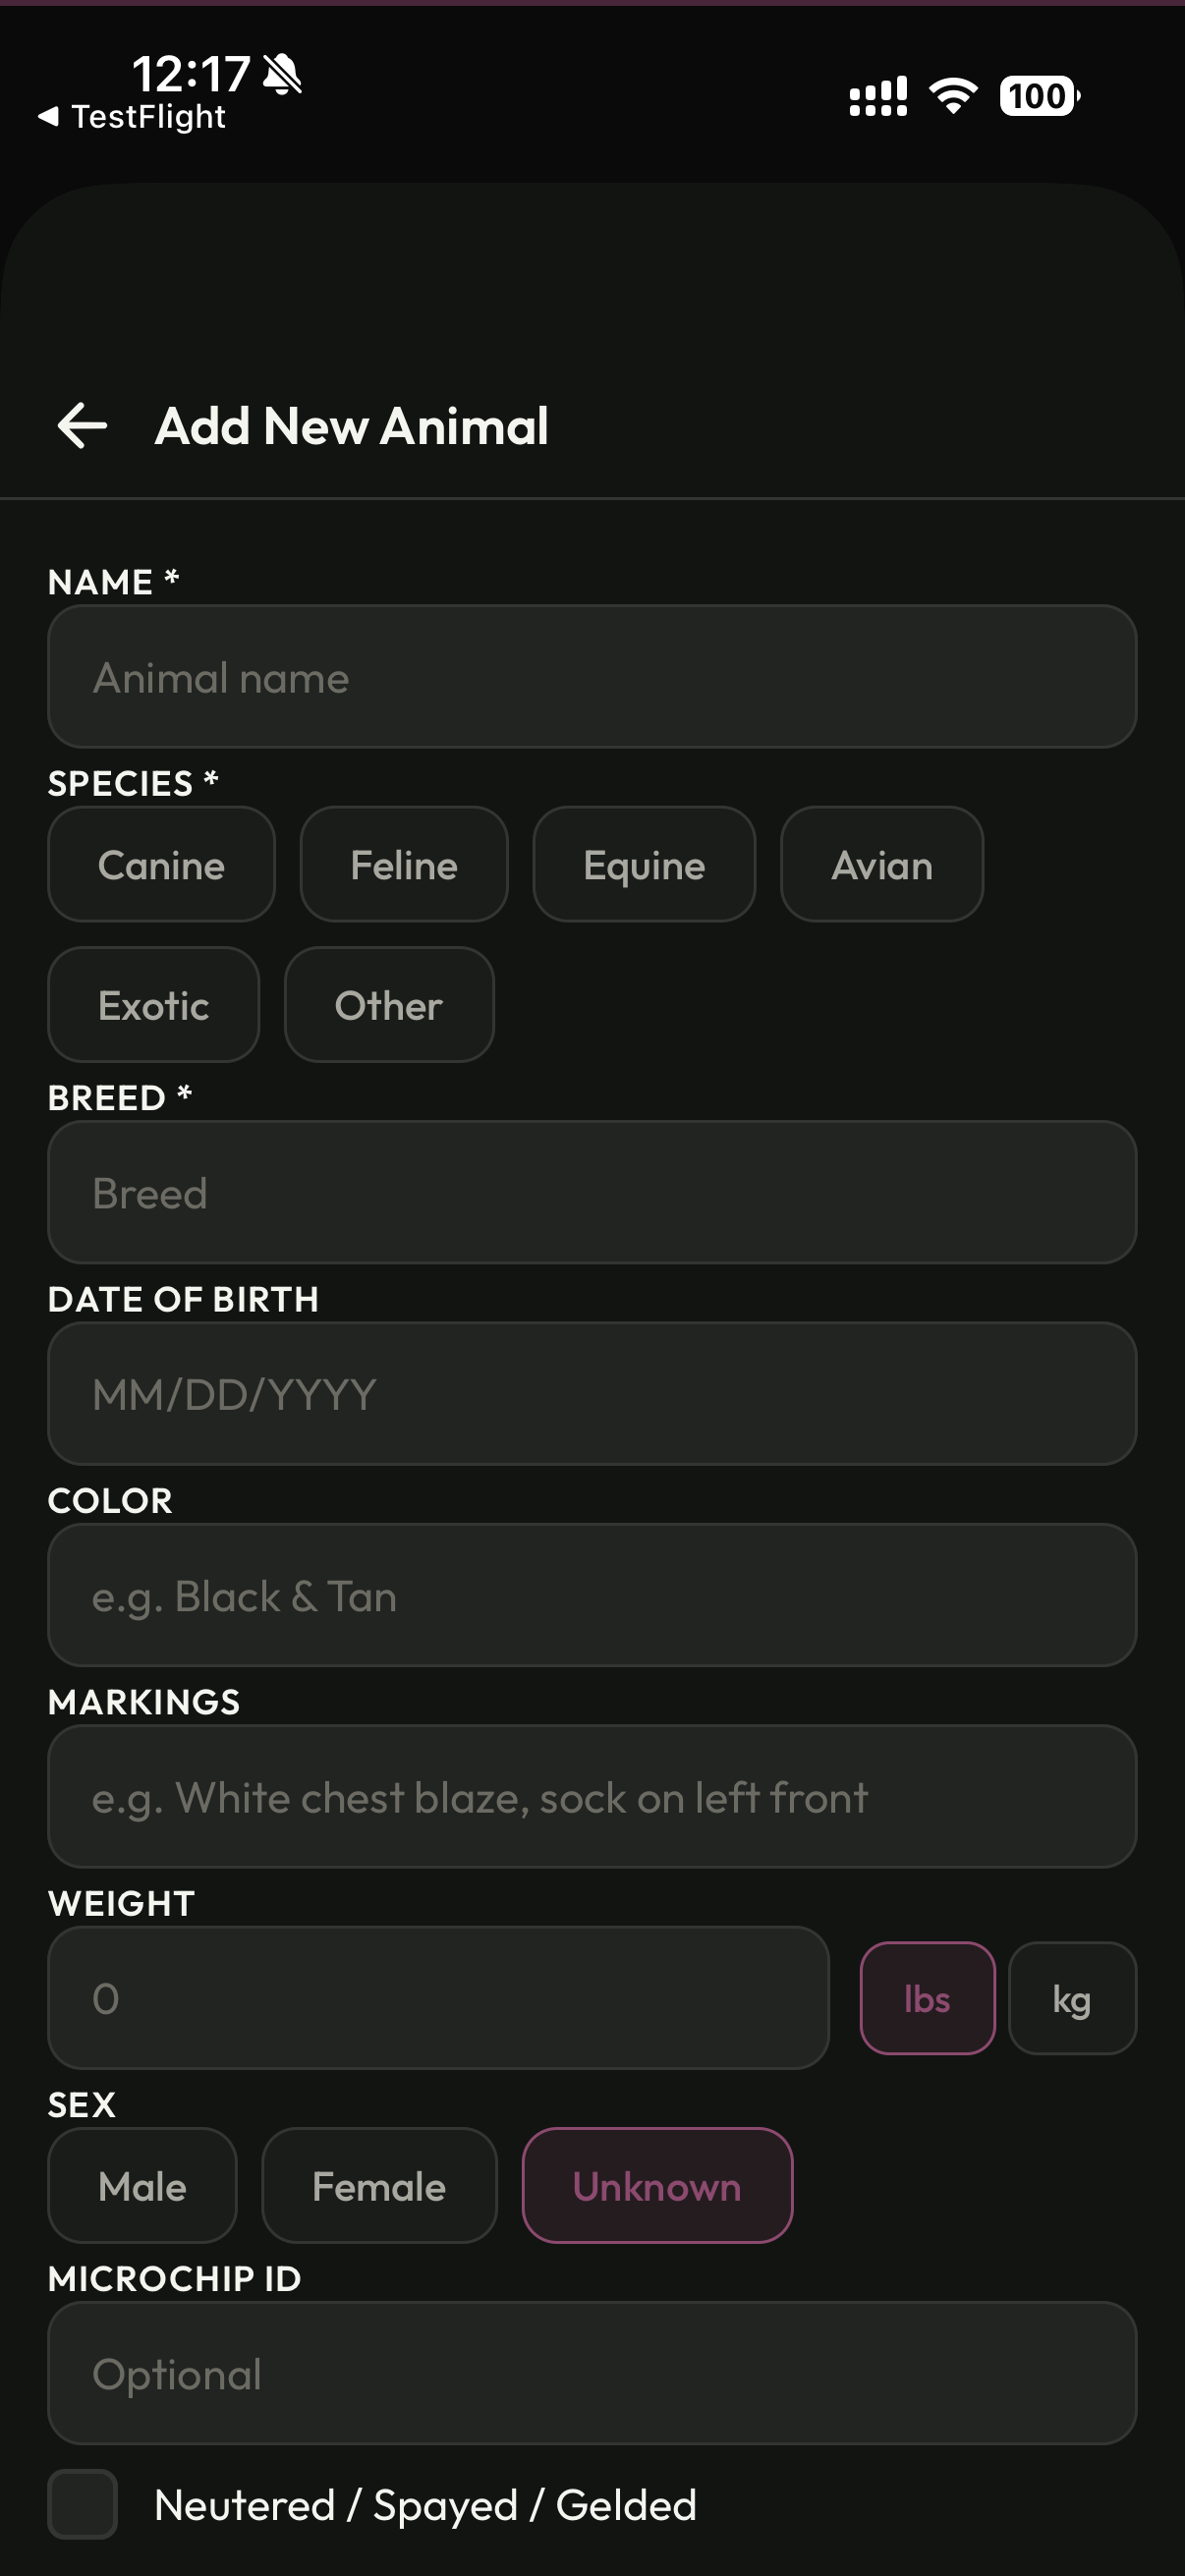1185x2576 pixels.
Task: Tap the Animal name field
Action: [592, 676]
